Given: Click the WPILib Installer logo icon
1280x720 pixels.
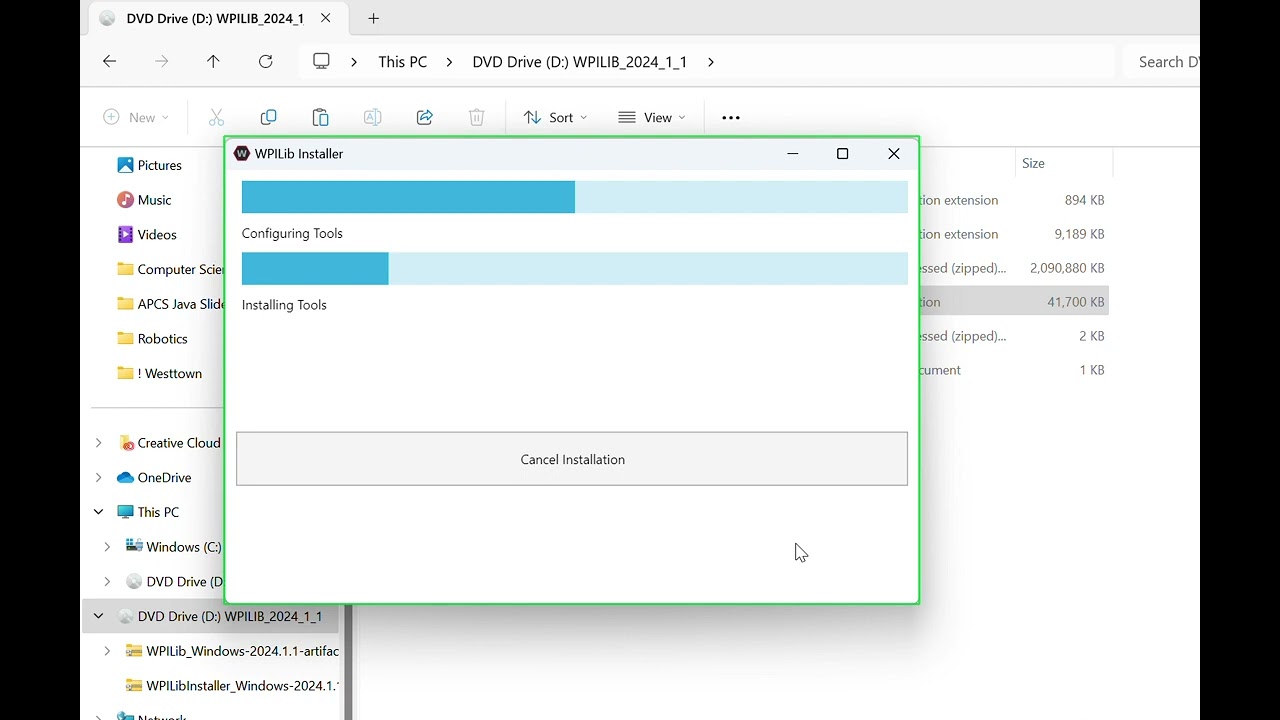Looking at the screenshot, I should pos(241,154).
